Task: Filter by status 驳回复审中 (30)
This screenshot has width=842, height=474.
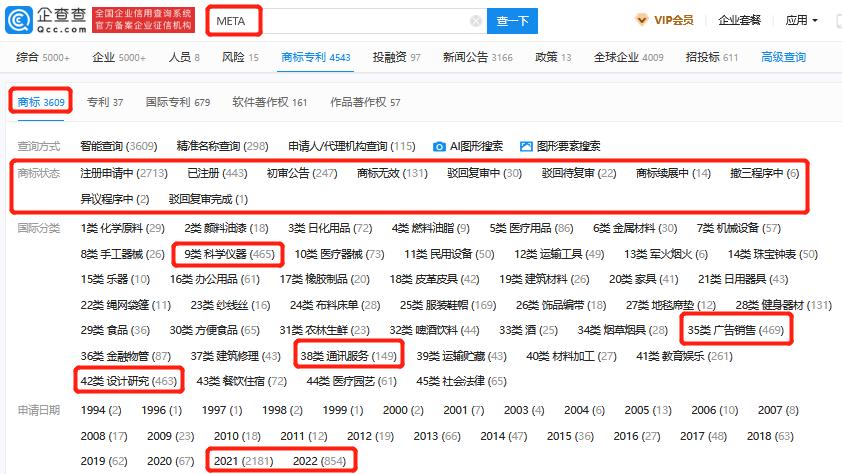Action: [485, 173]
